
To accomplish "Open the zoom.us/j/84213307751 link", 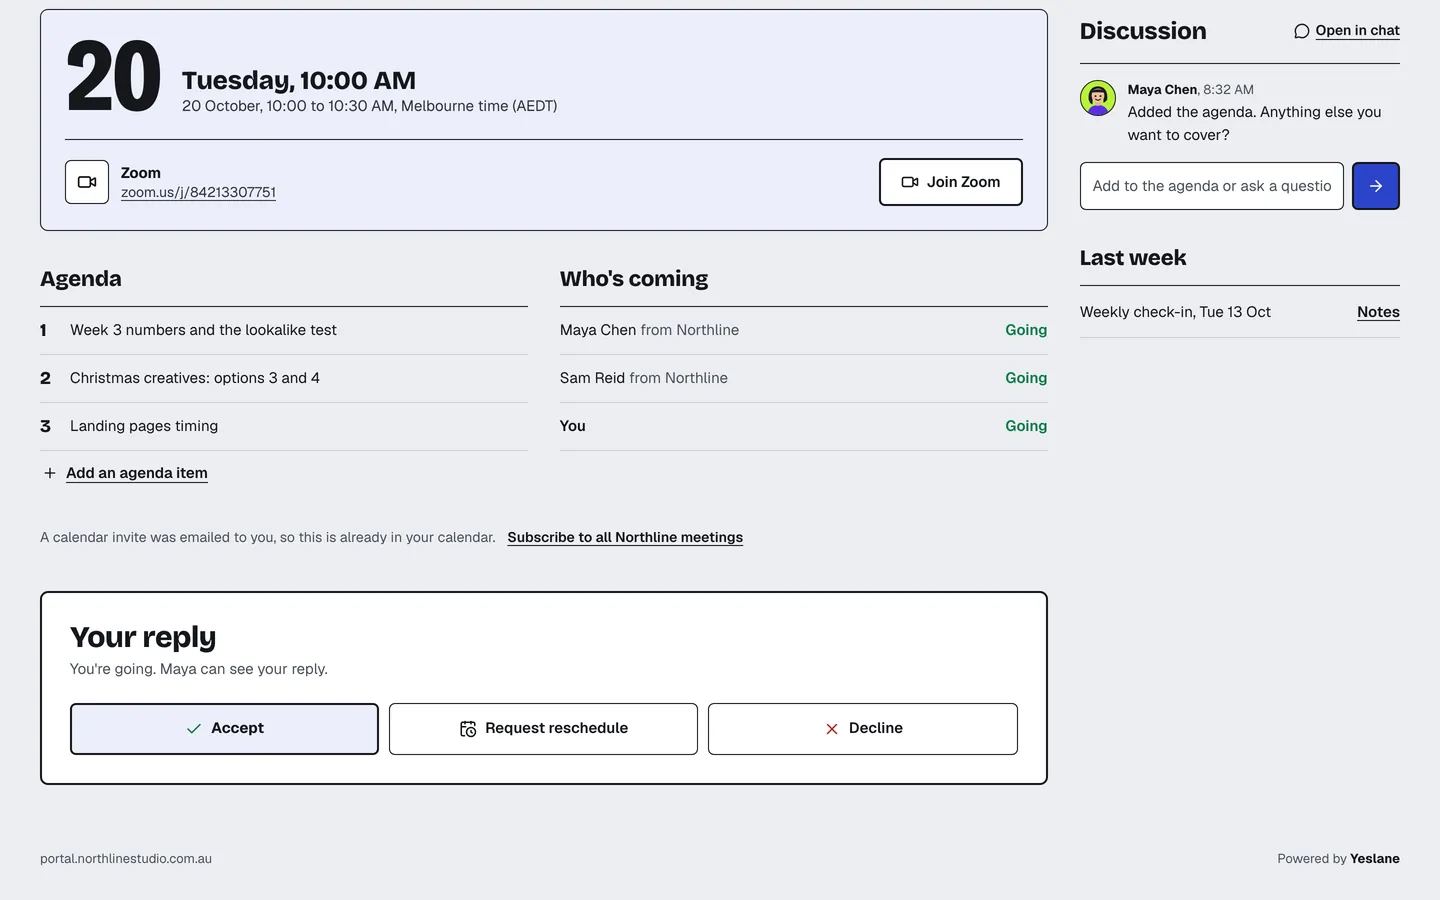I will [x=198, y=192].
